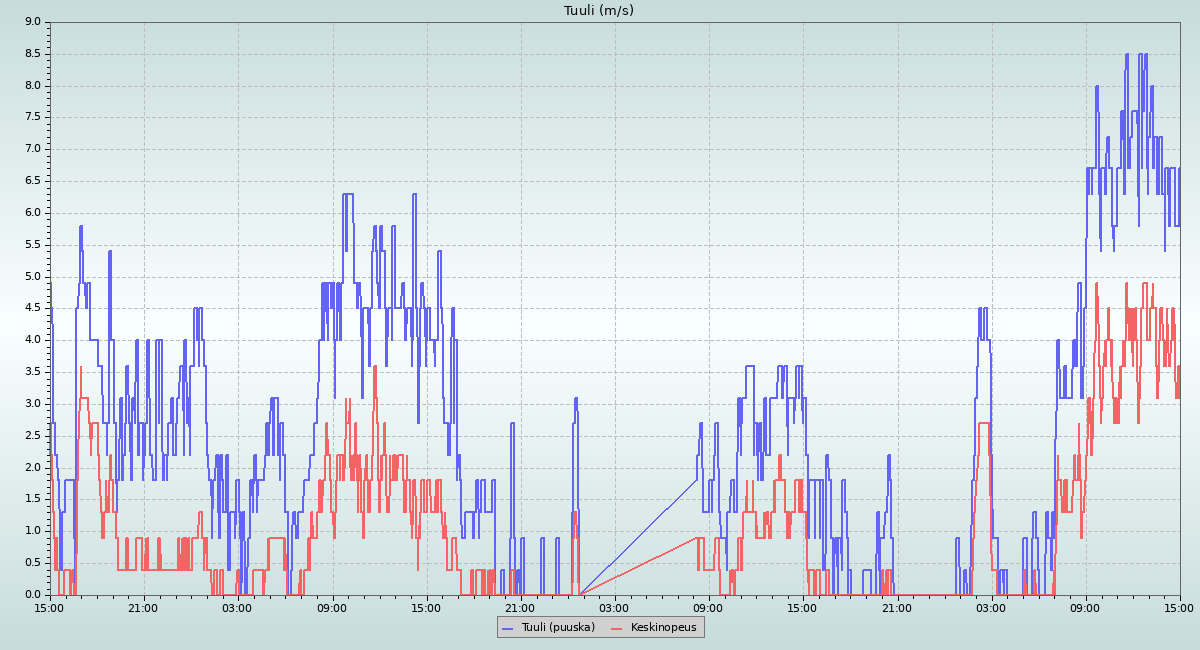Select the 0.0 y-axis origin label
This screenshot has height=650, width=1200.
point(32,595)
